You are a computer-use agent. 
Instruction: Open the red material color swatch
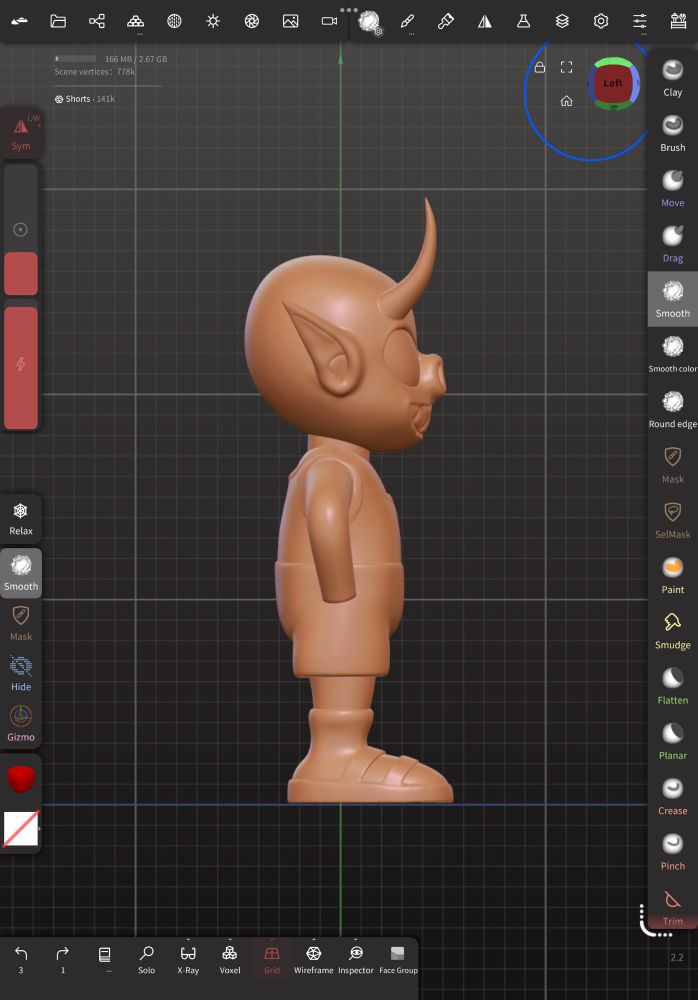21,779
